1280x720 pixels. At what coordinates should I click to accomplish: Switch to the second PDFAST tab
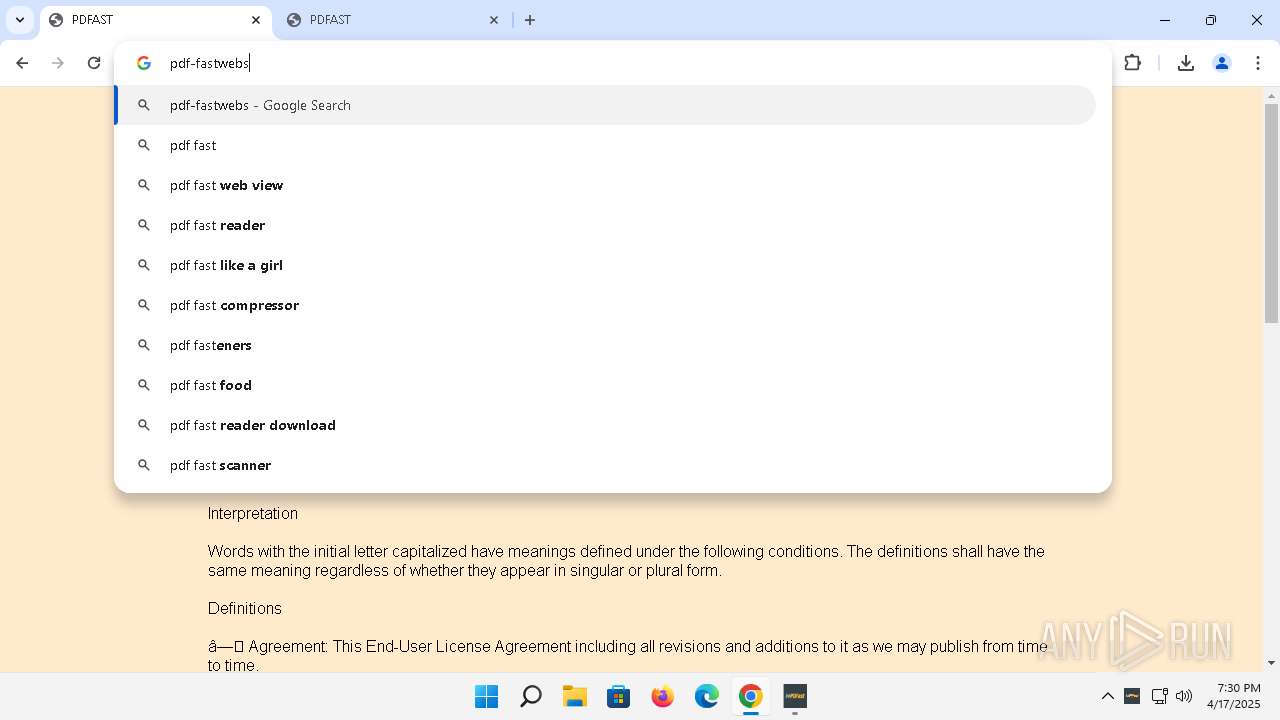394,20
